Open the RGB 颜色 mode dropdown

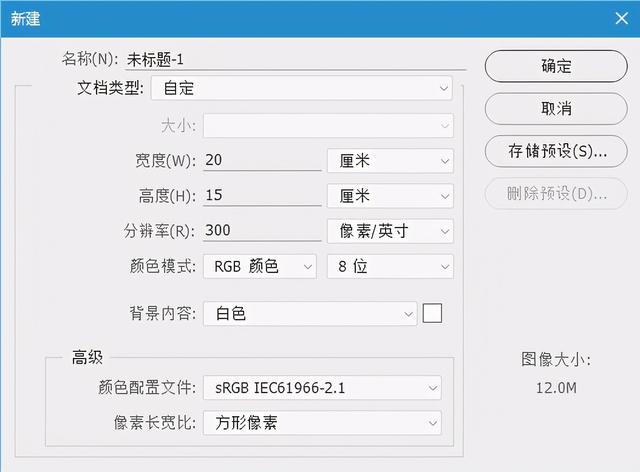pos(260,267)
